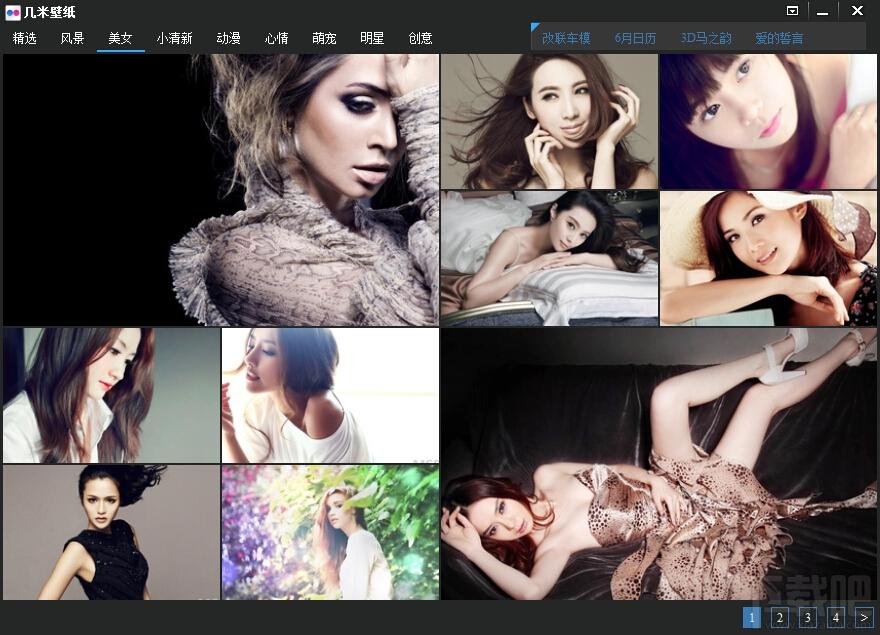Viewport: 880px width, 635px height.
Task: Select the woman in sun hat wallpaper
Action: pyautogui.click(x=768, y=258)
